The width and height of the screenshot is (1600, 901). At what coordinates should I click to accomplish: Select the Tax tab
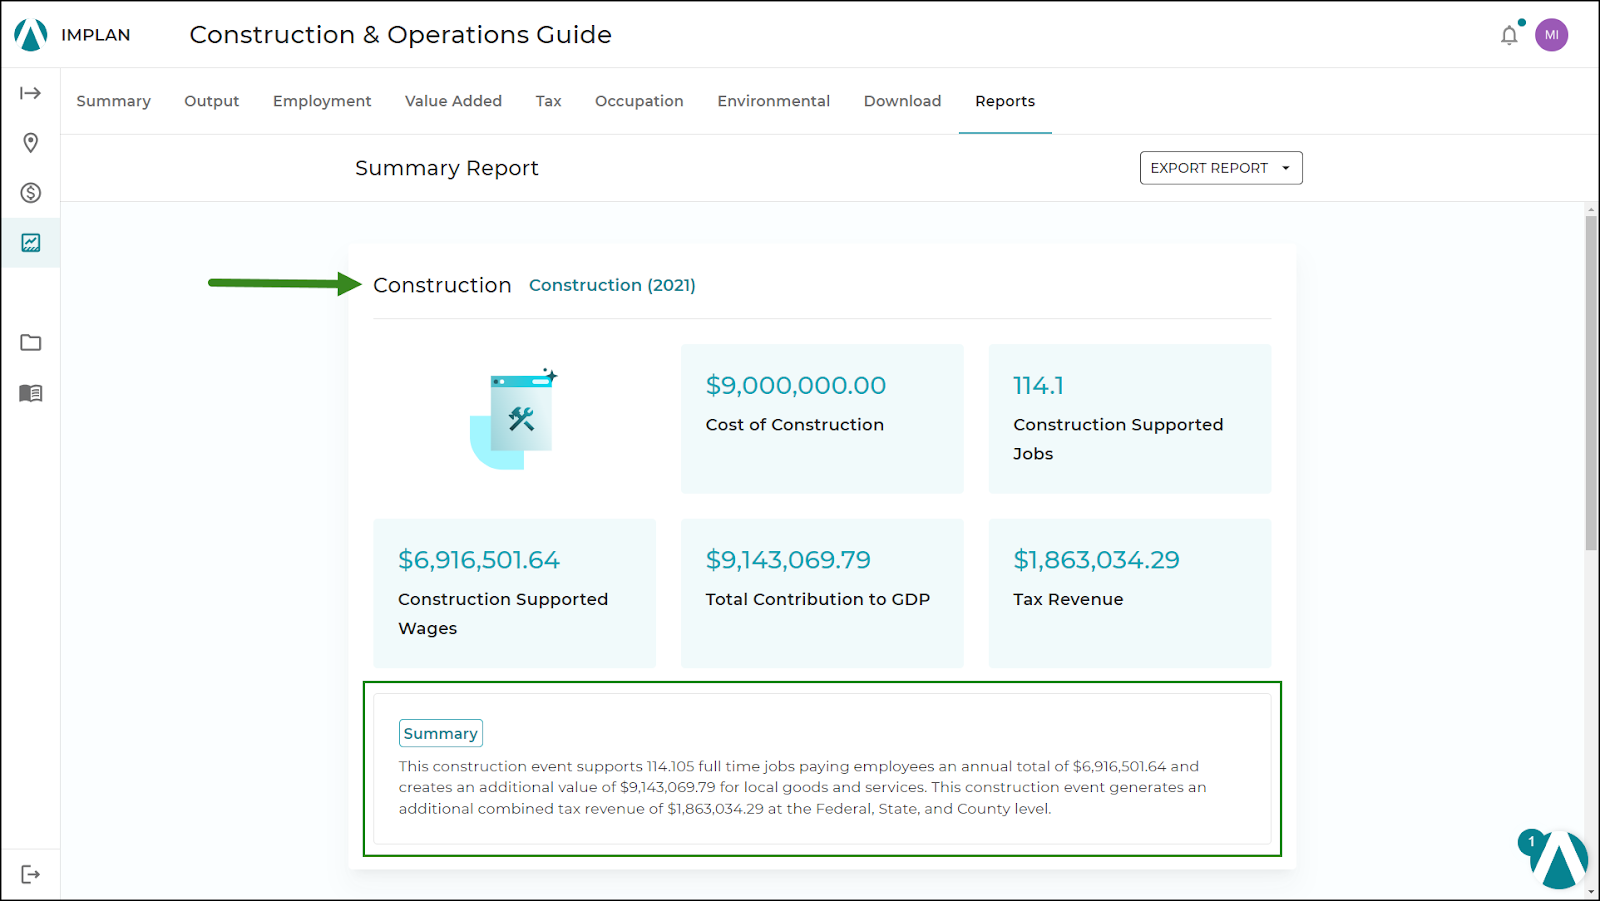(548, 101)
